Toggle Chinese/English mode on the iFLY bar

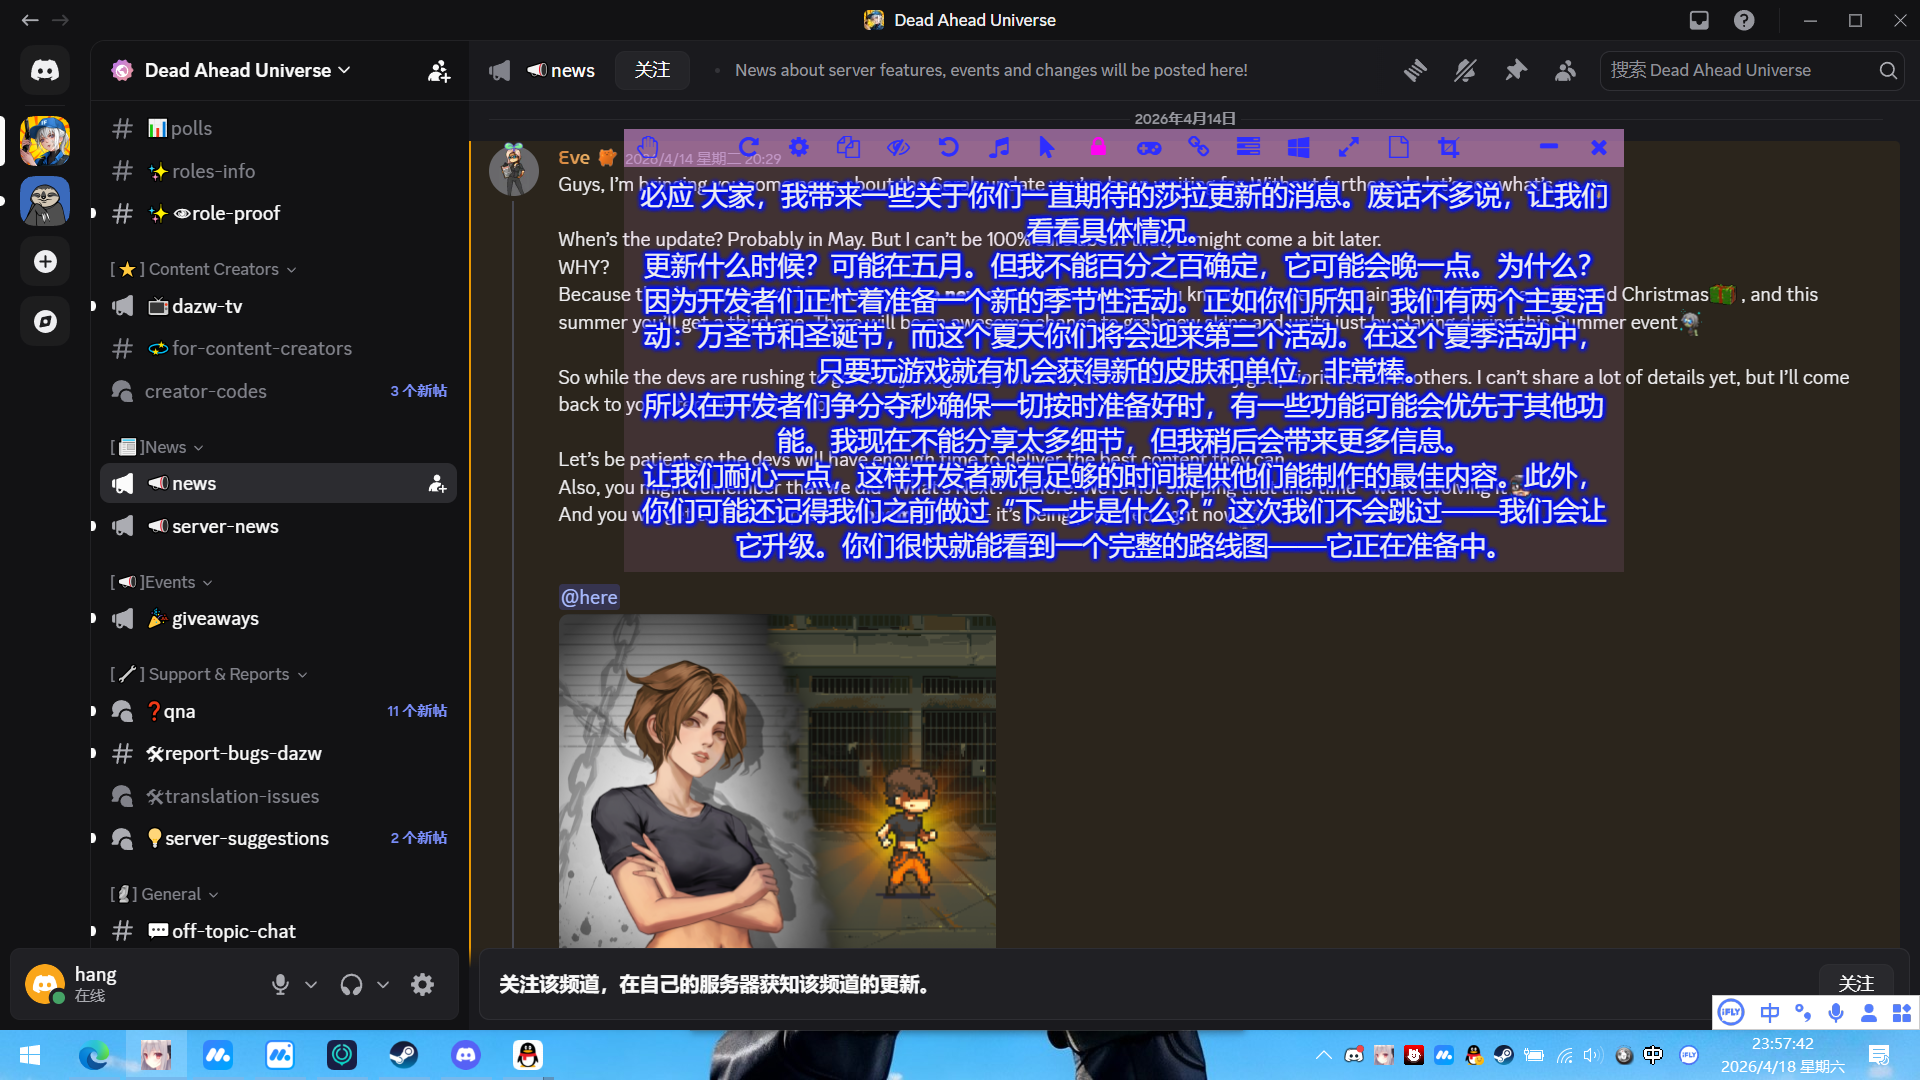(1769, 1013)
